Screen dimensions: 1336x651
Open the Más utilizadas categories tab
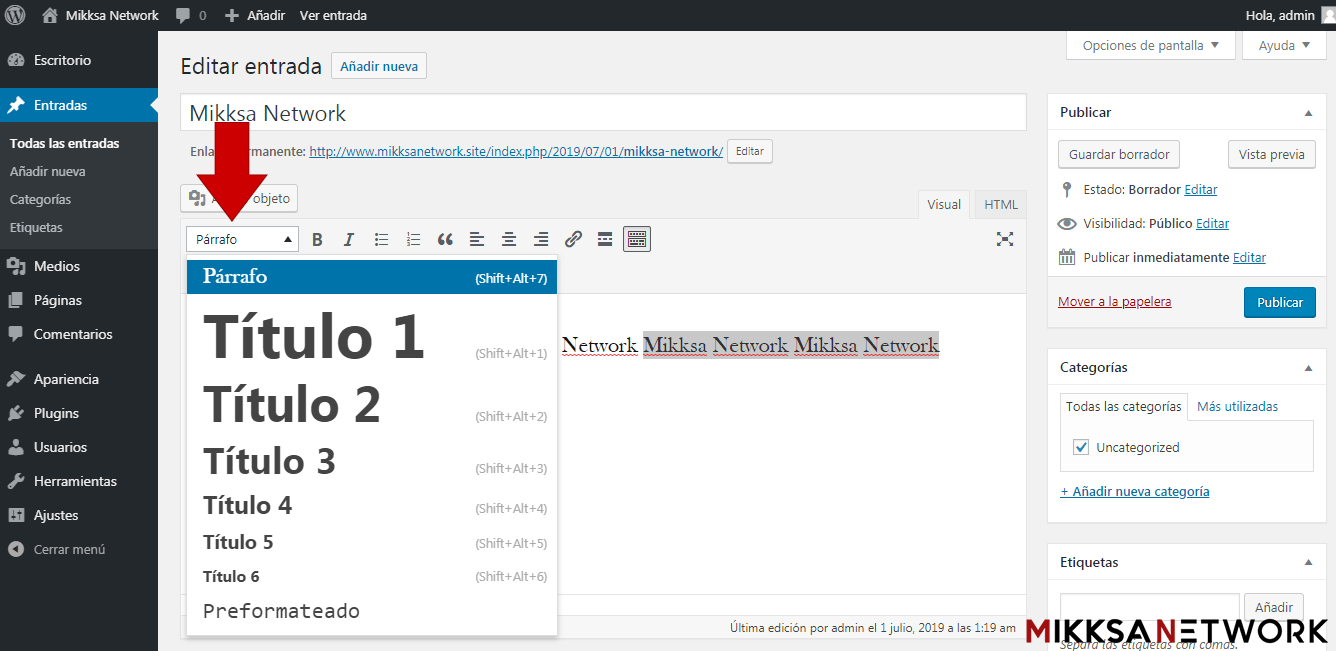[1237, 406]
